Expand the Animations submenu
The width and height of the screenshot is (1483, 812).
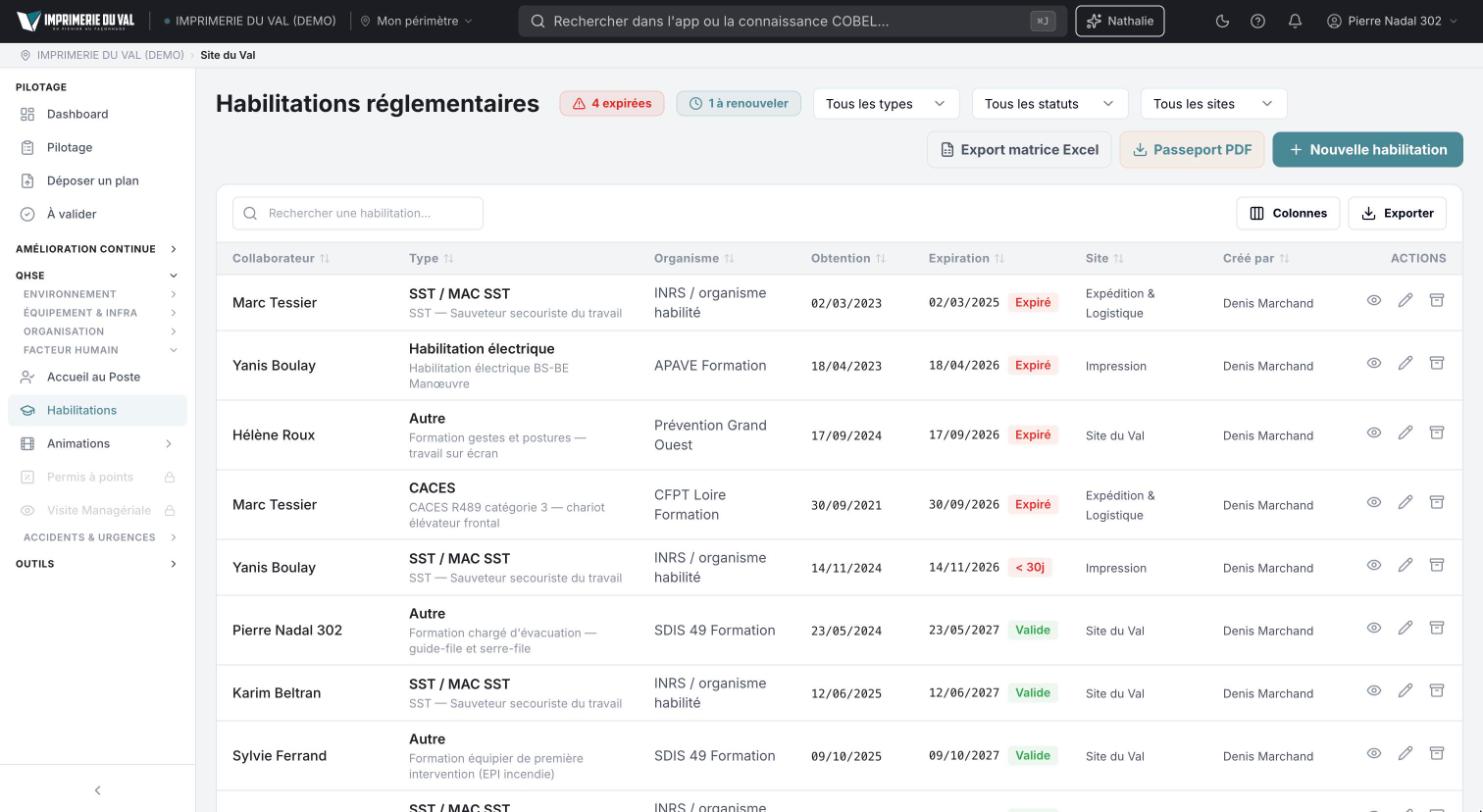(x=97, y=444)
